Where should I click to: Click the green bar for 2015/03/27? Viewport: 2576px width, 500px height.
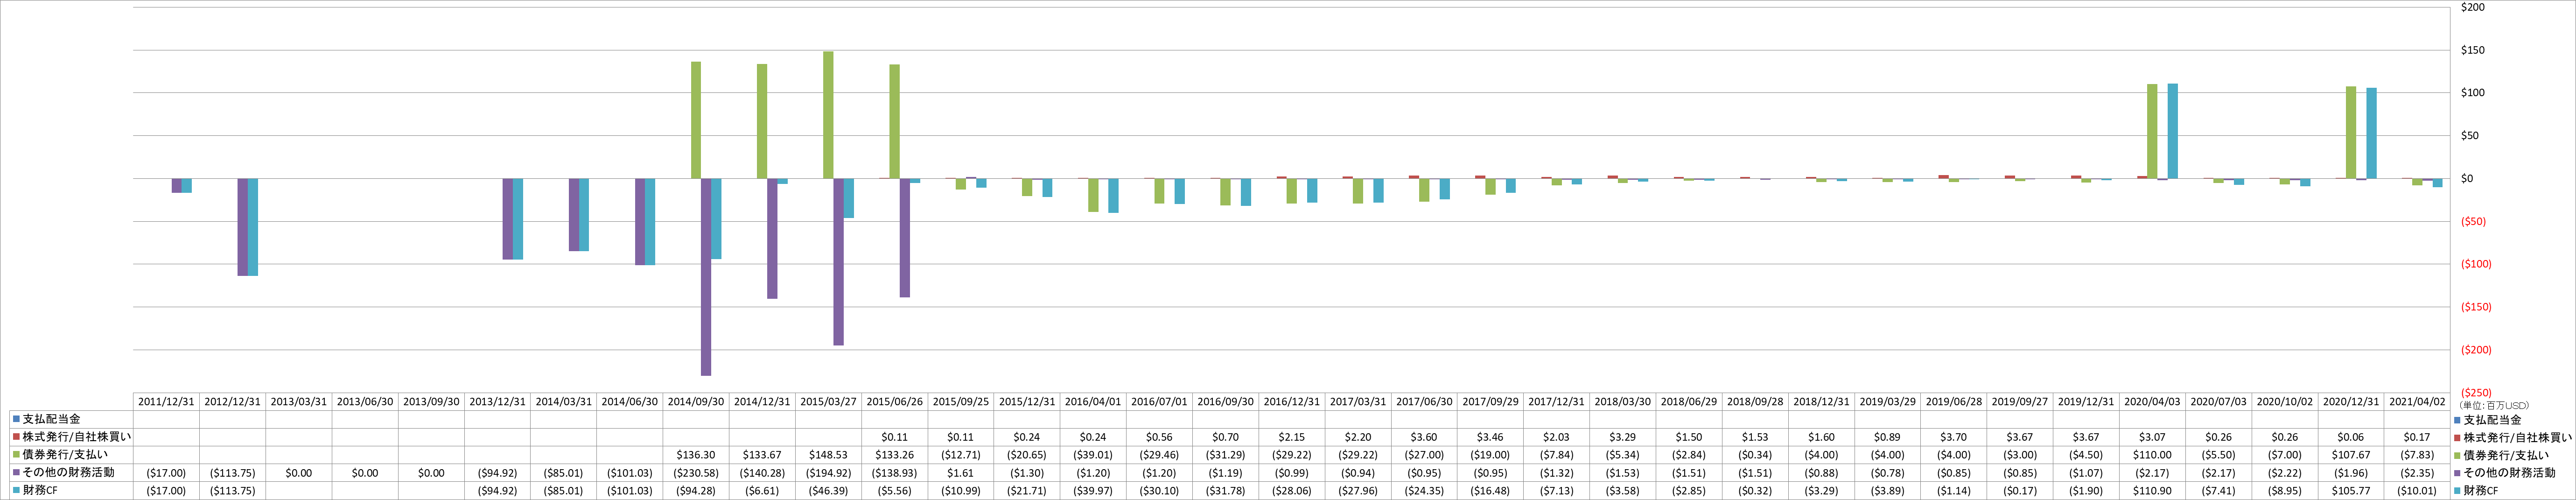[828, 115]
